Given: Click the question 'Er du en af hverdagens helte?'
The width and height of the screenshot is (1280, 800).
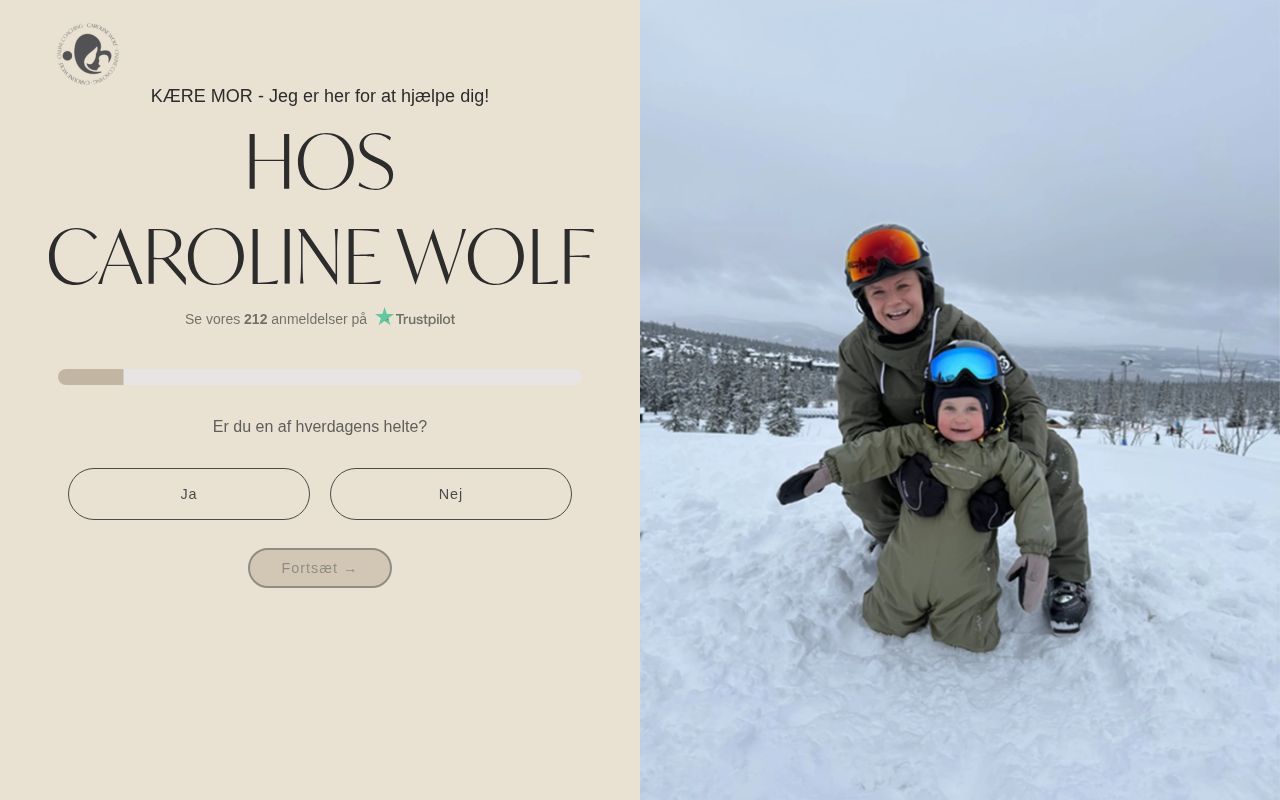Looking at the screenshot, I should (x=320, y=427).
